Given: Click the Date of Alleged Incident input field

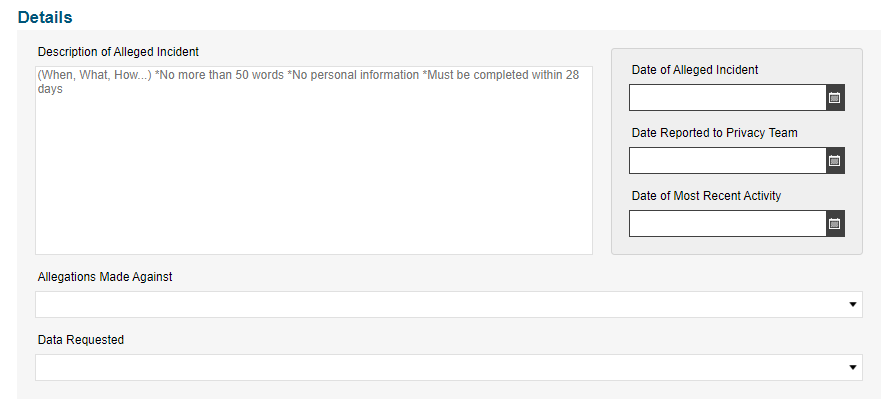Looking at the screenshot, I should click(x=728, y=97).
